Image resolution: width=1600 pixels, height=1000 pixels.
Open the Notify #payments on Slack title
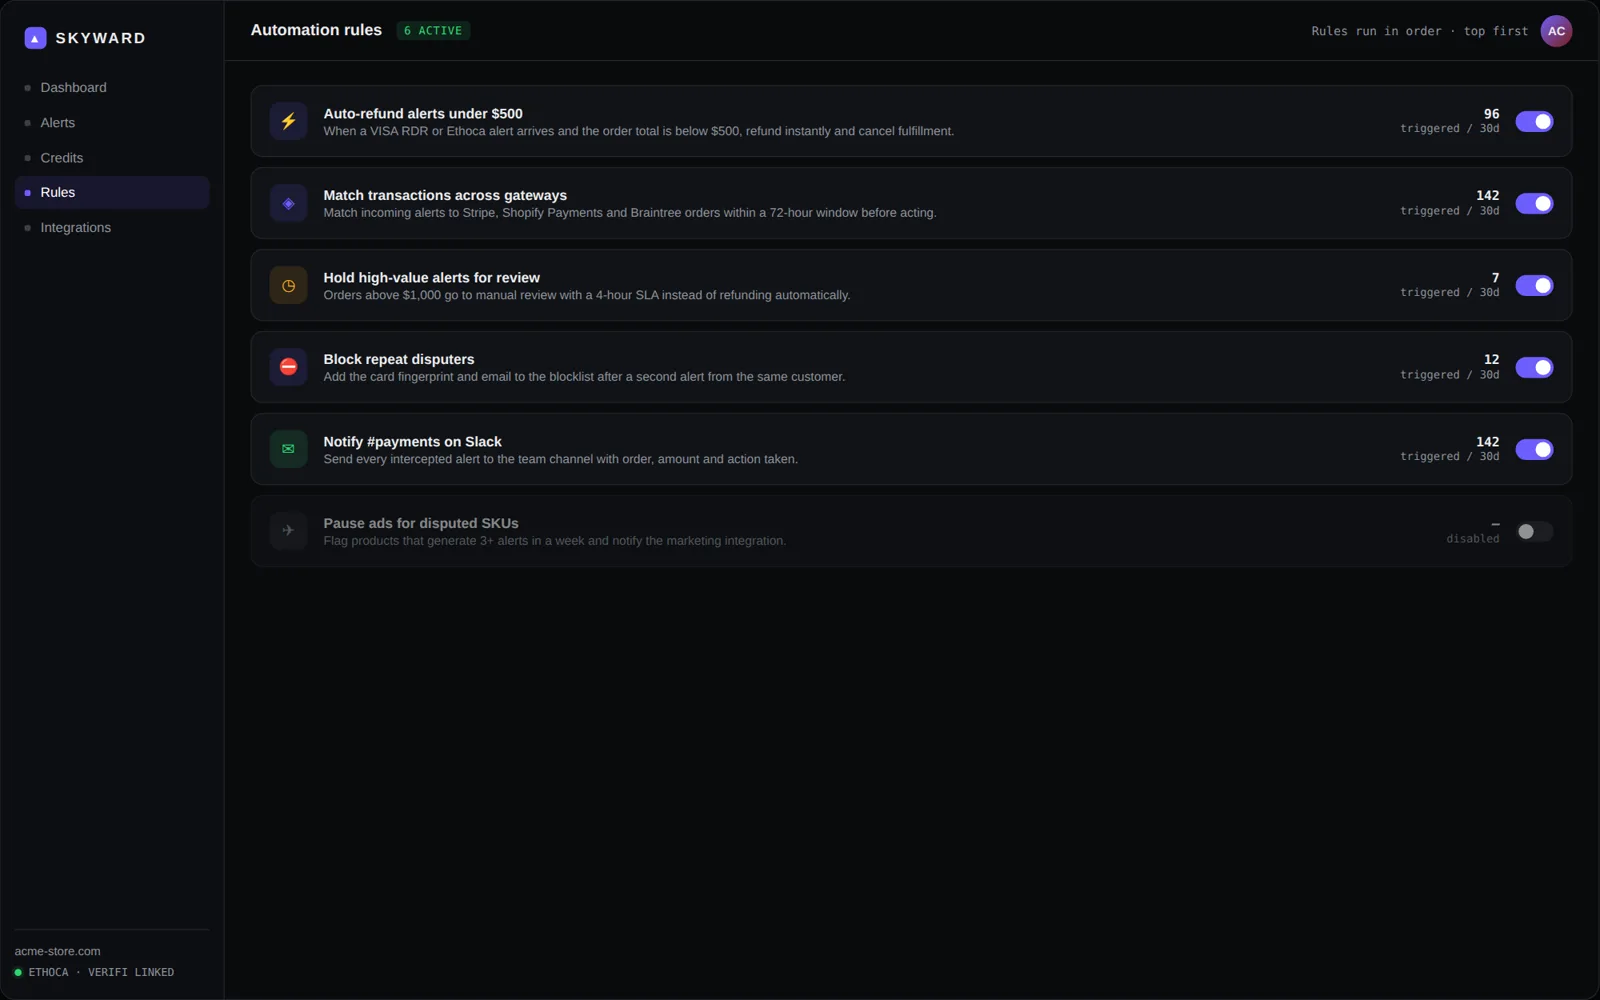coord(412,441)
